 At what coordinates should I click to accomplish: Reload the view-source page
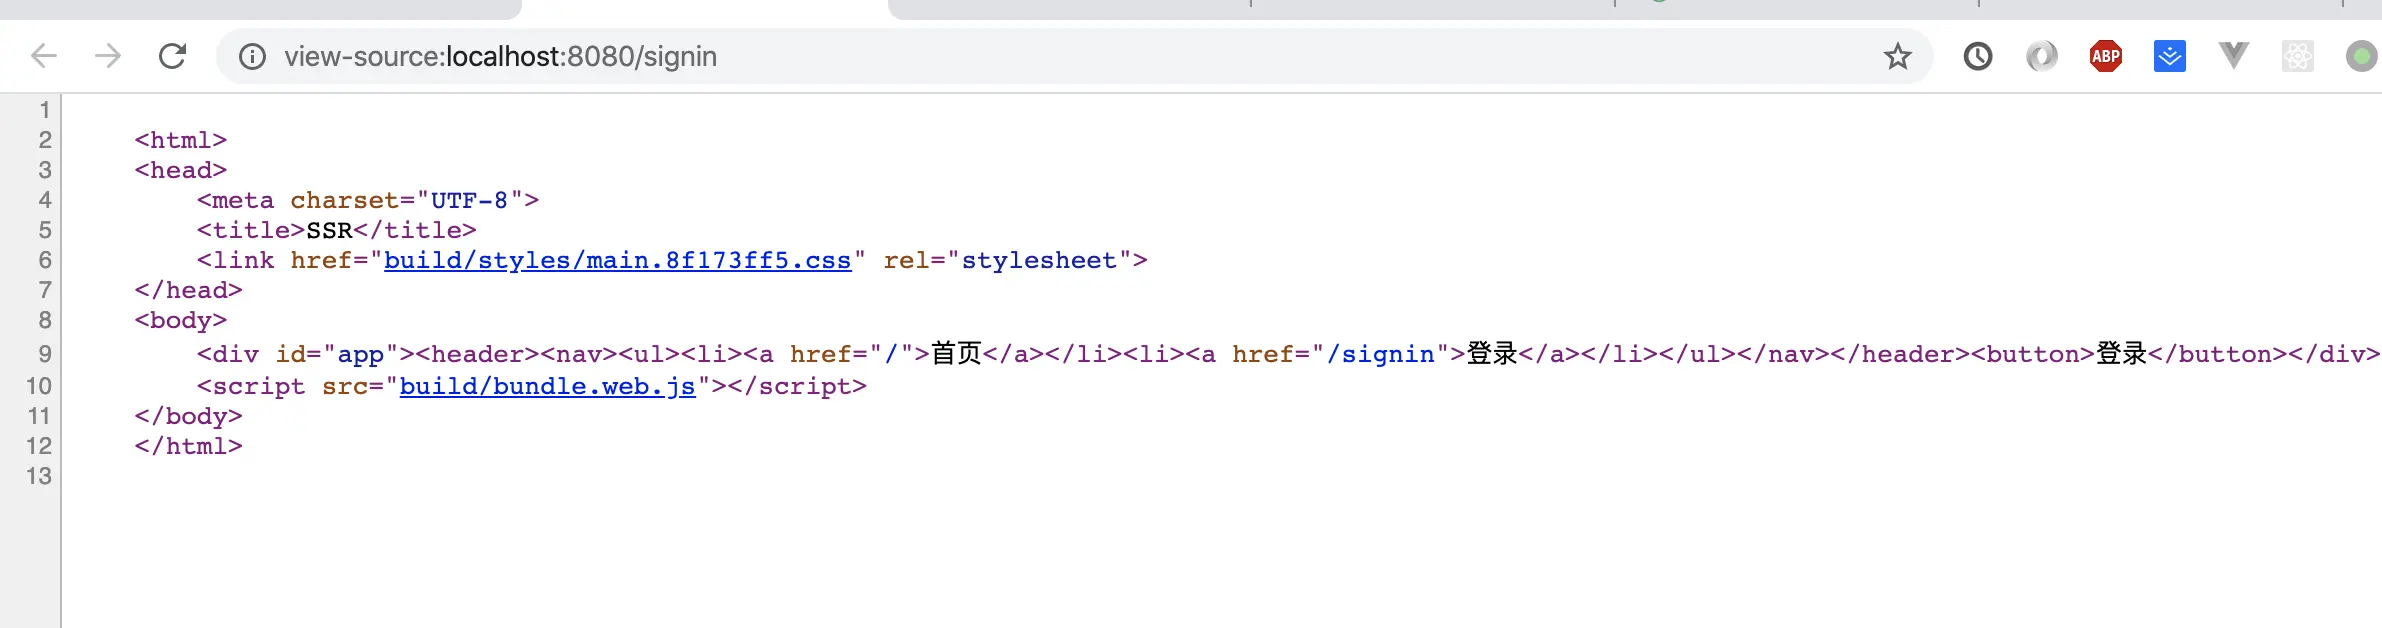173,56
